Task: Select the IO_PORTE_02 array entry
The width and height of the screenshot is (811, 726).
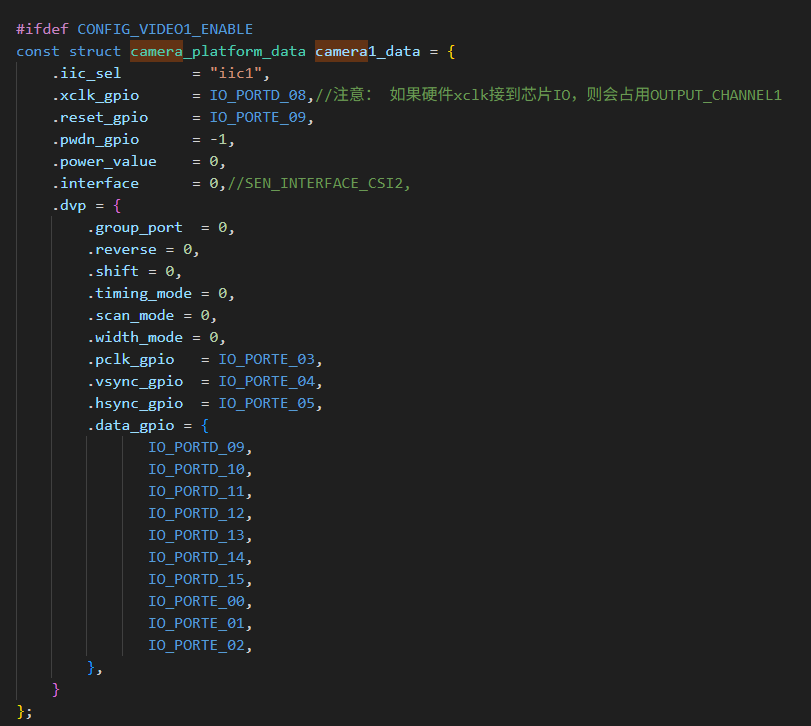Action: (197, 645)
